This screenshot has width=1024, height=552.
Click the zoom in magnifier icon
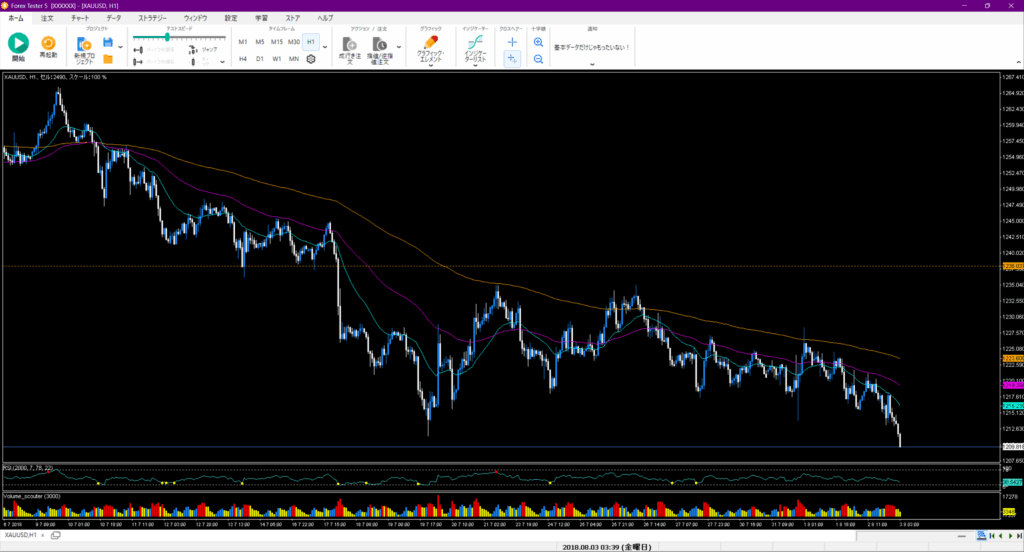point(539,43)
